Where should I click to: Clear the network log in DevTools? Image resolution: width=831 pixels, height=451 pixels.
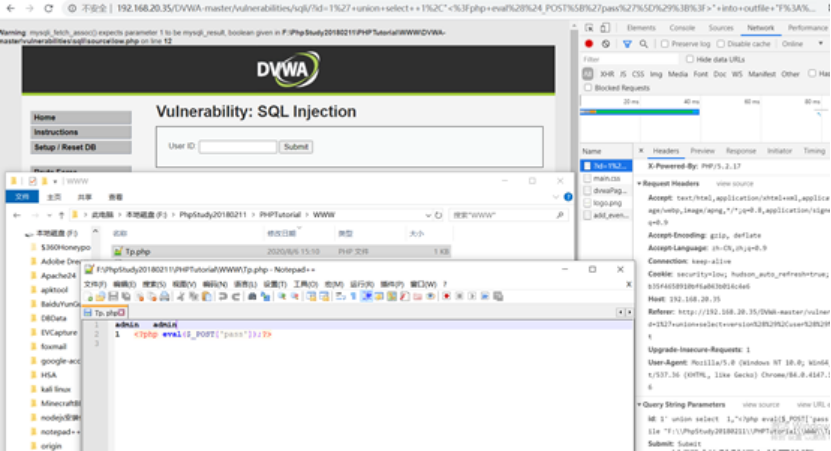(606, 44)
